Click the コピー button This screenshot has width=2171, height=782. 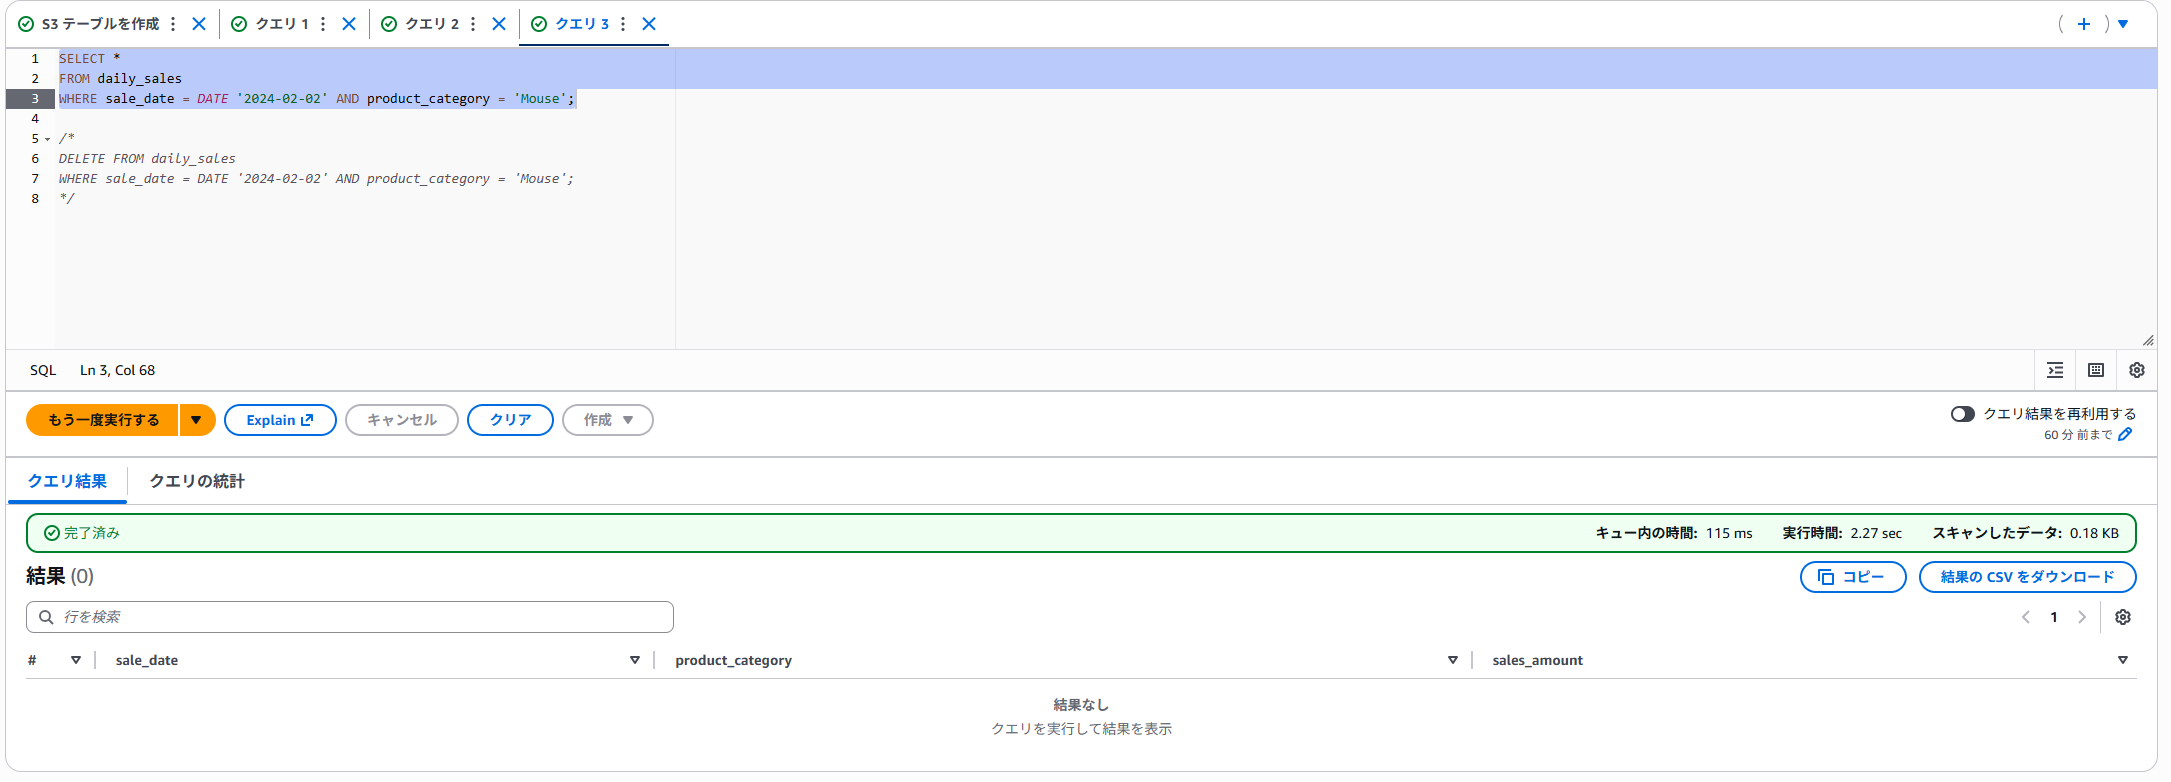coord(1853,577)
